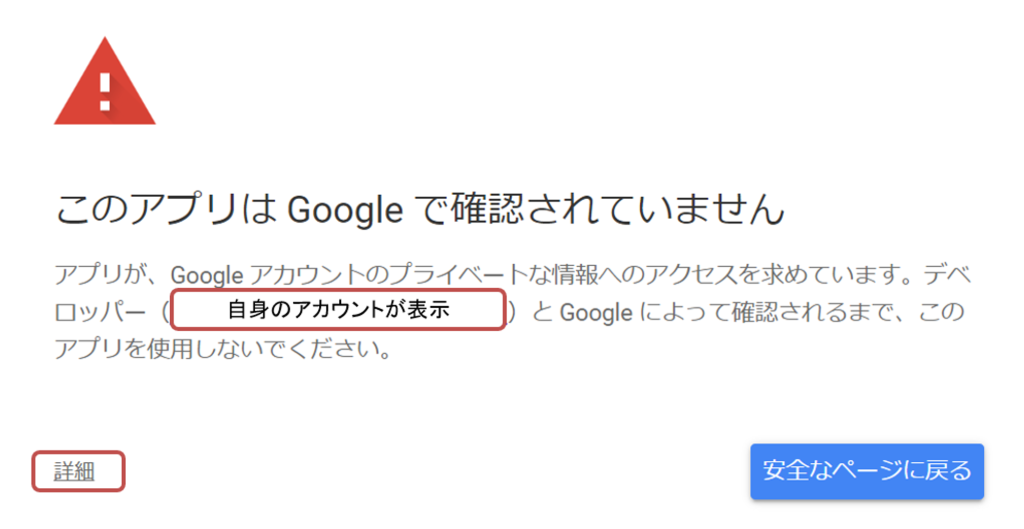Click the red warning triangle icon
Screen dimensions: 1024x529
tap(104, 85)
